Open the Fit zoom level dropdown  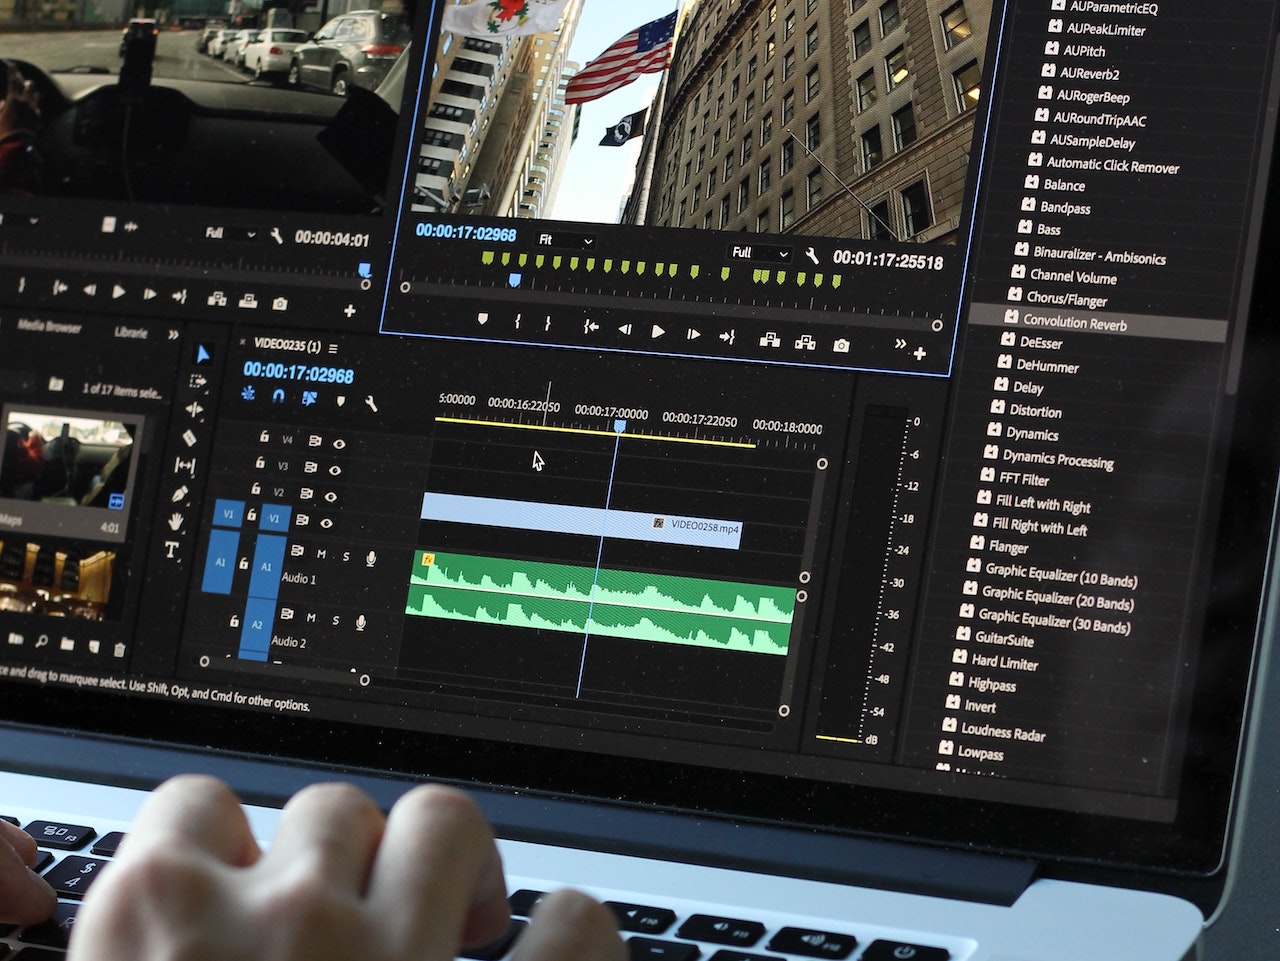[566, 240]
